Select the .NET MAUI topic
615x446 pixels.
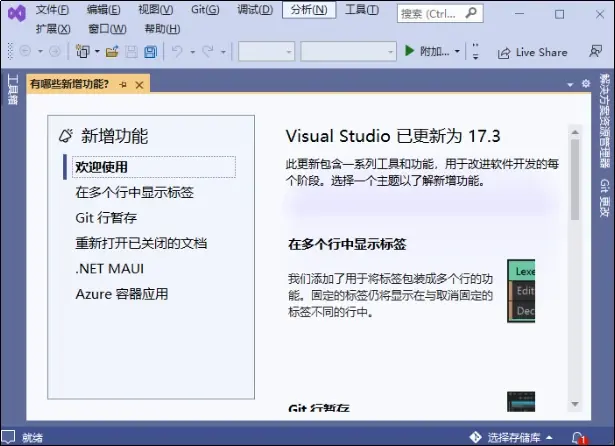click(109, 269)
